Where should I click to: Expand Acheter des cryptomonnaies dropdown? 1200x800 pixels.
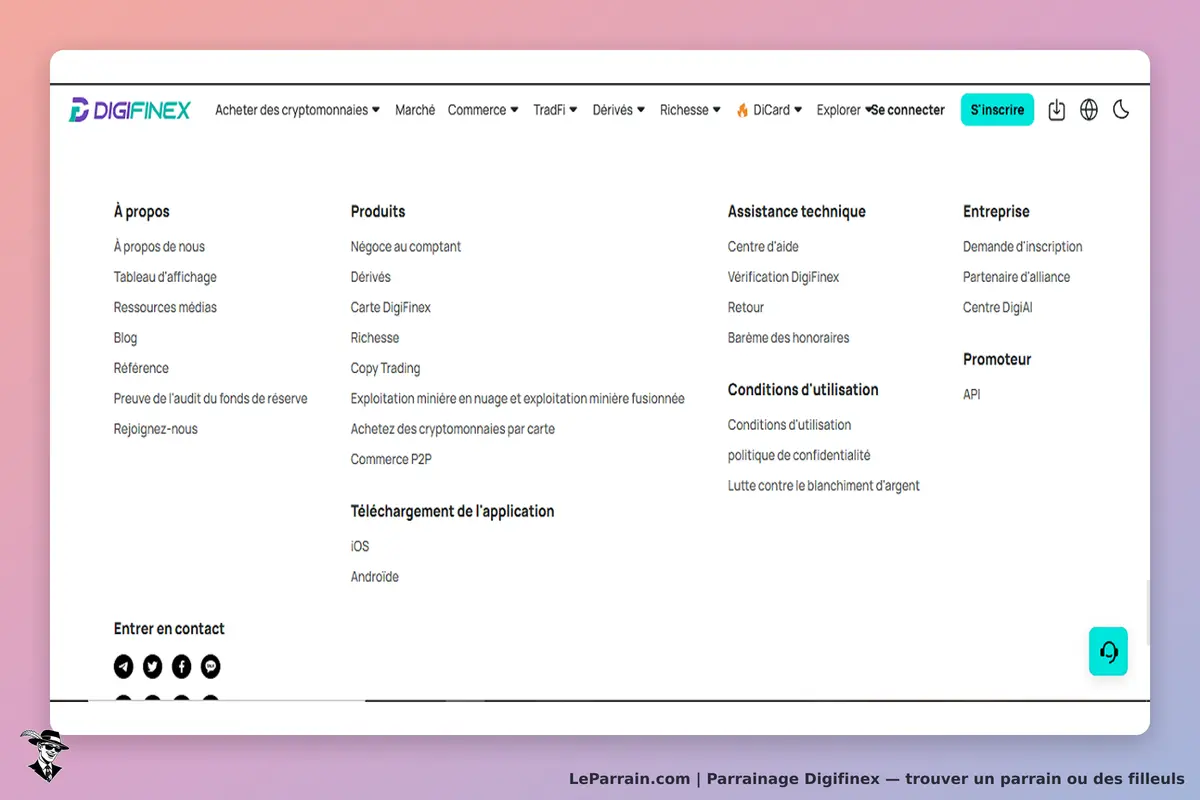click(297, 110)
